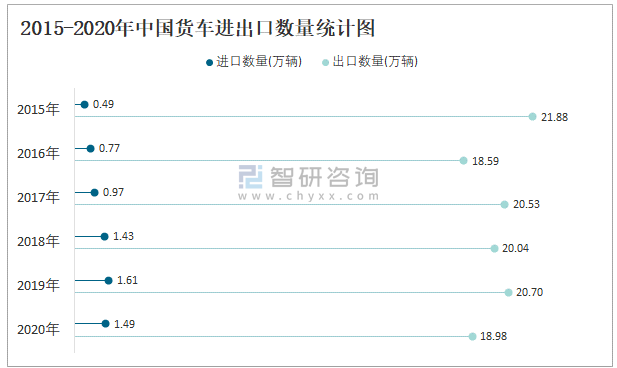Click the 智研咨询 watermark logo
617x368 pixels.
coord(308,177)
